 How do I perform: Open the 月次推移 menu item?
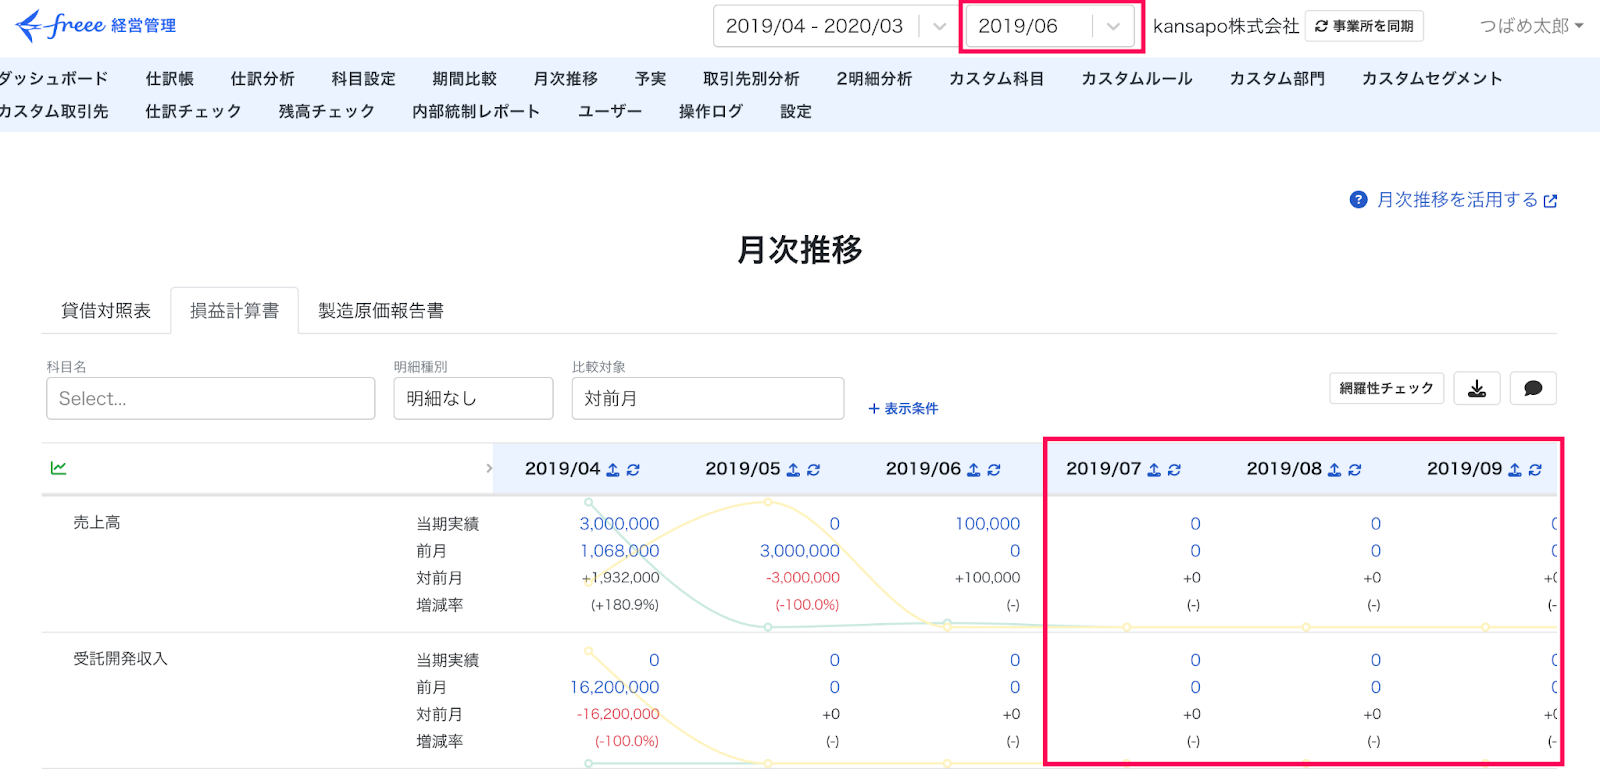click(x=565, y=78)
